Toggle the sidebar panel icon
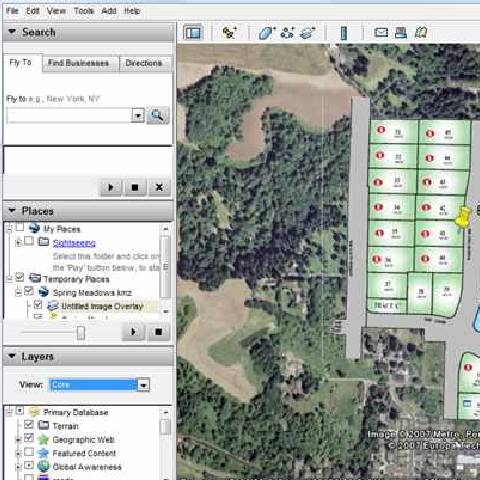Screen dimensions: 480x480 pos(193,33)
